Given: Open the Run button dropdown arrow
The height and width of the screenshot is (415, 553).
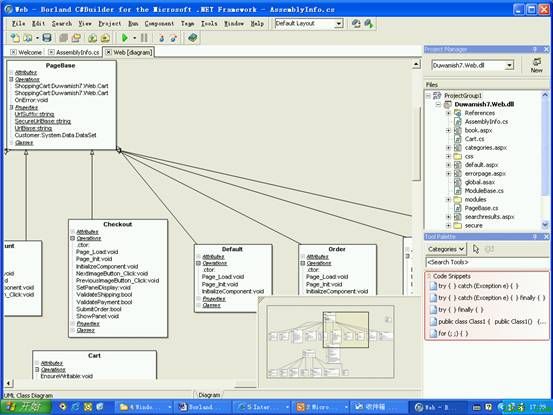Looking at the screenshot, I should pos(134,38).
